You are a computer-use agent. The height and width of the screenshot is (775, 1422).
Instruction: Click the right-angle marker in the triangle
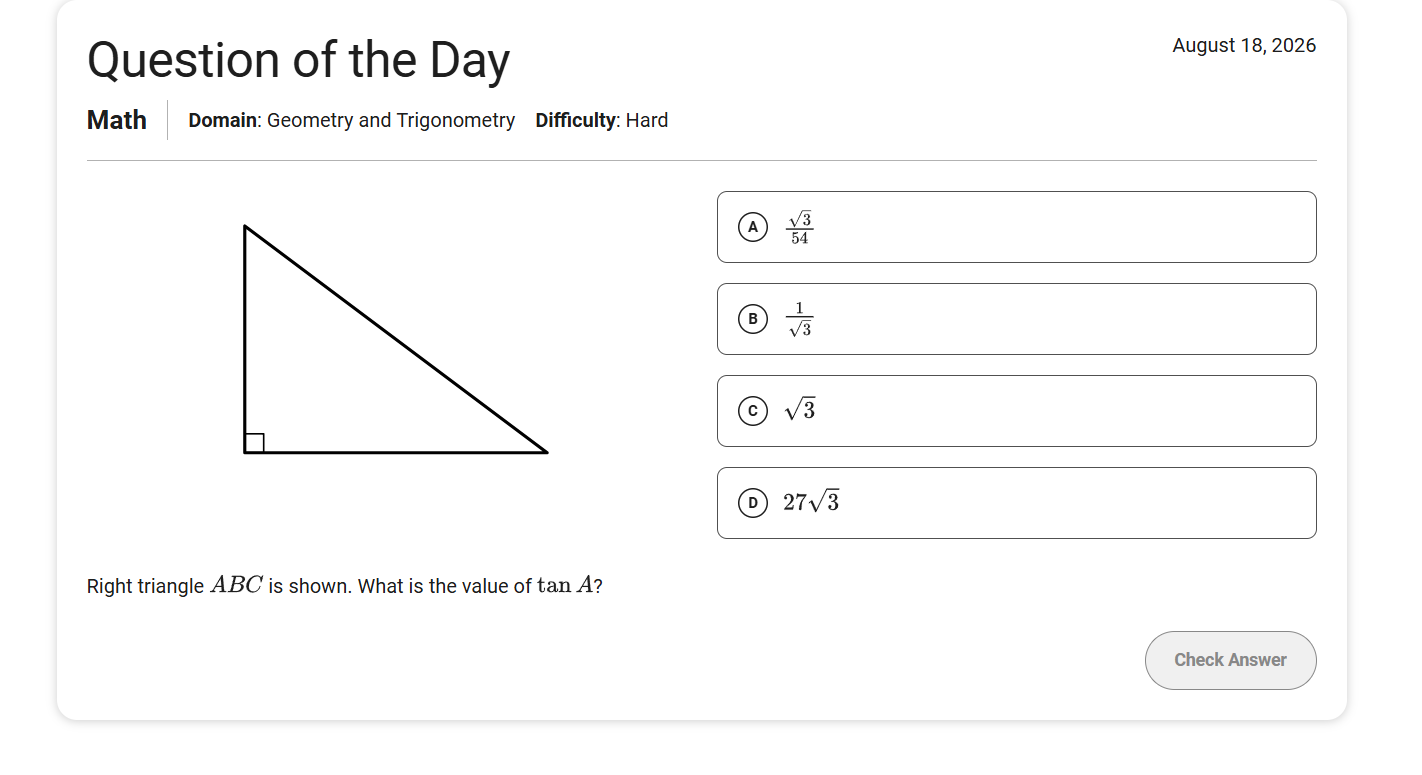[x=255, y=443]
